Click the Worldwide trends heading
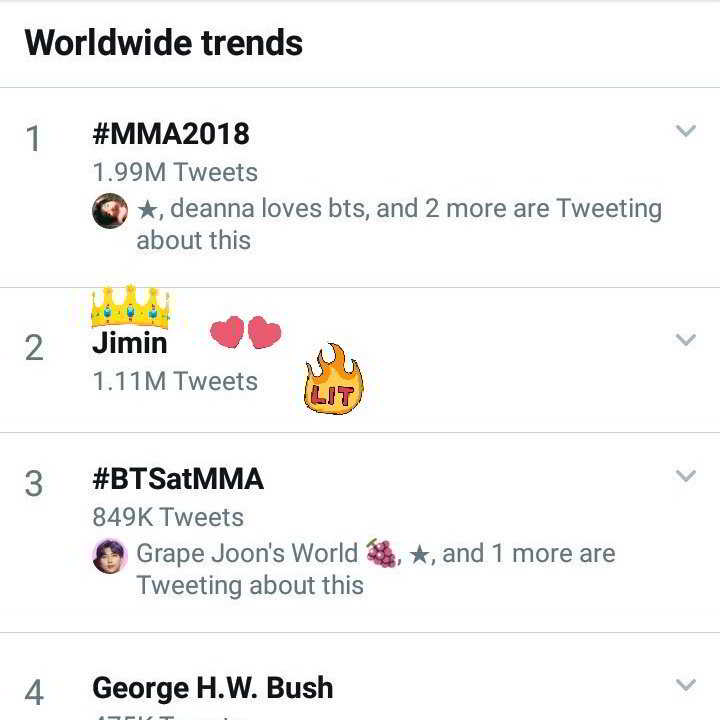This screenshot has width=720, height=720. 163,43
